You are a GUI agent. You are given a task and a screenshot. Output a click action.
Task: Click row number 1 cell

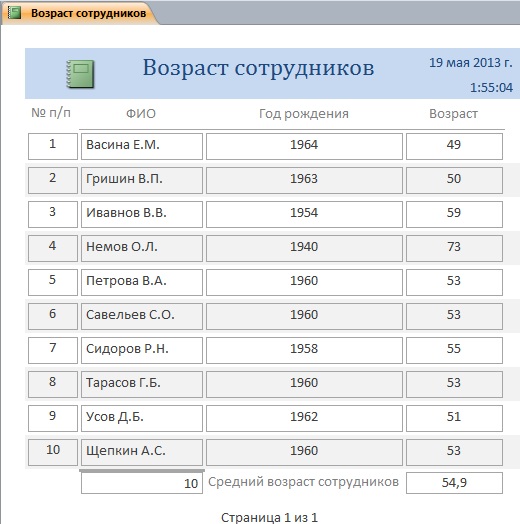53,146
